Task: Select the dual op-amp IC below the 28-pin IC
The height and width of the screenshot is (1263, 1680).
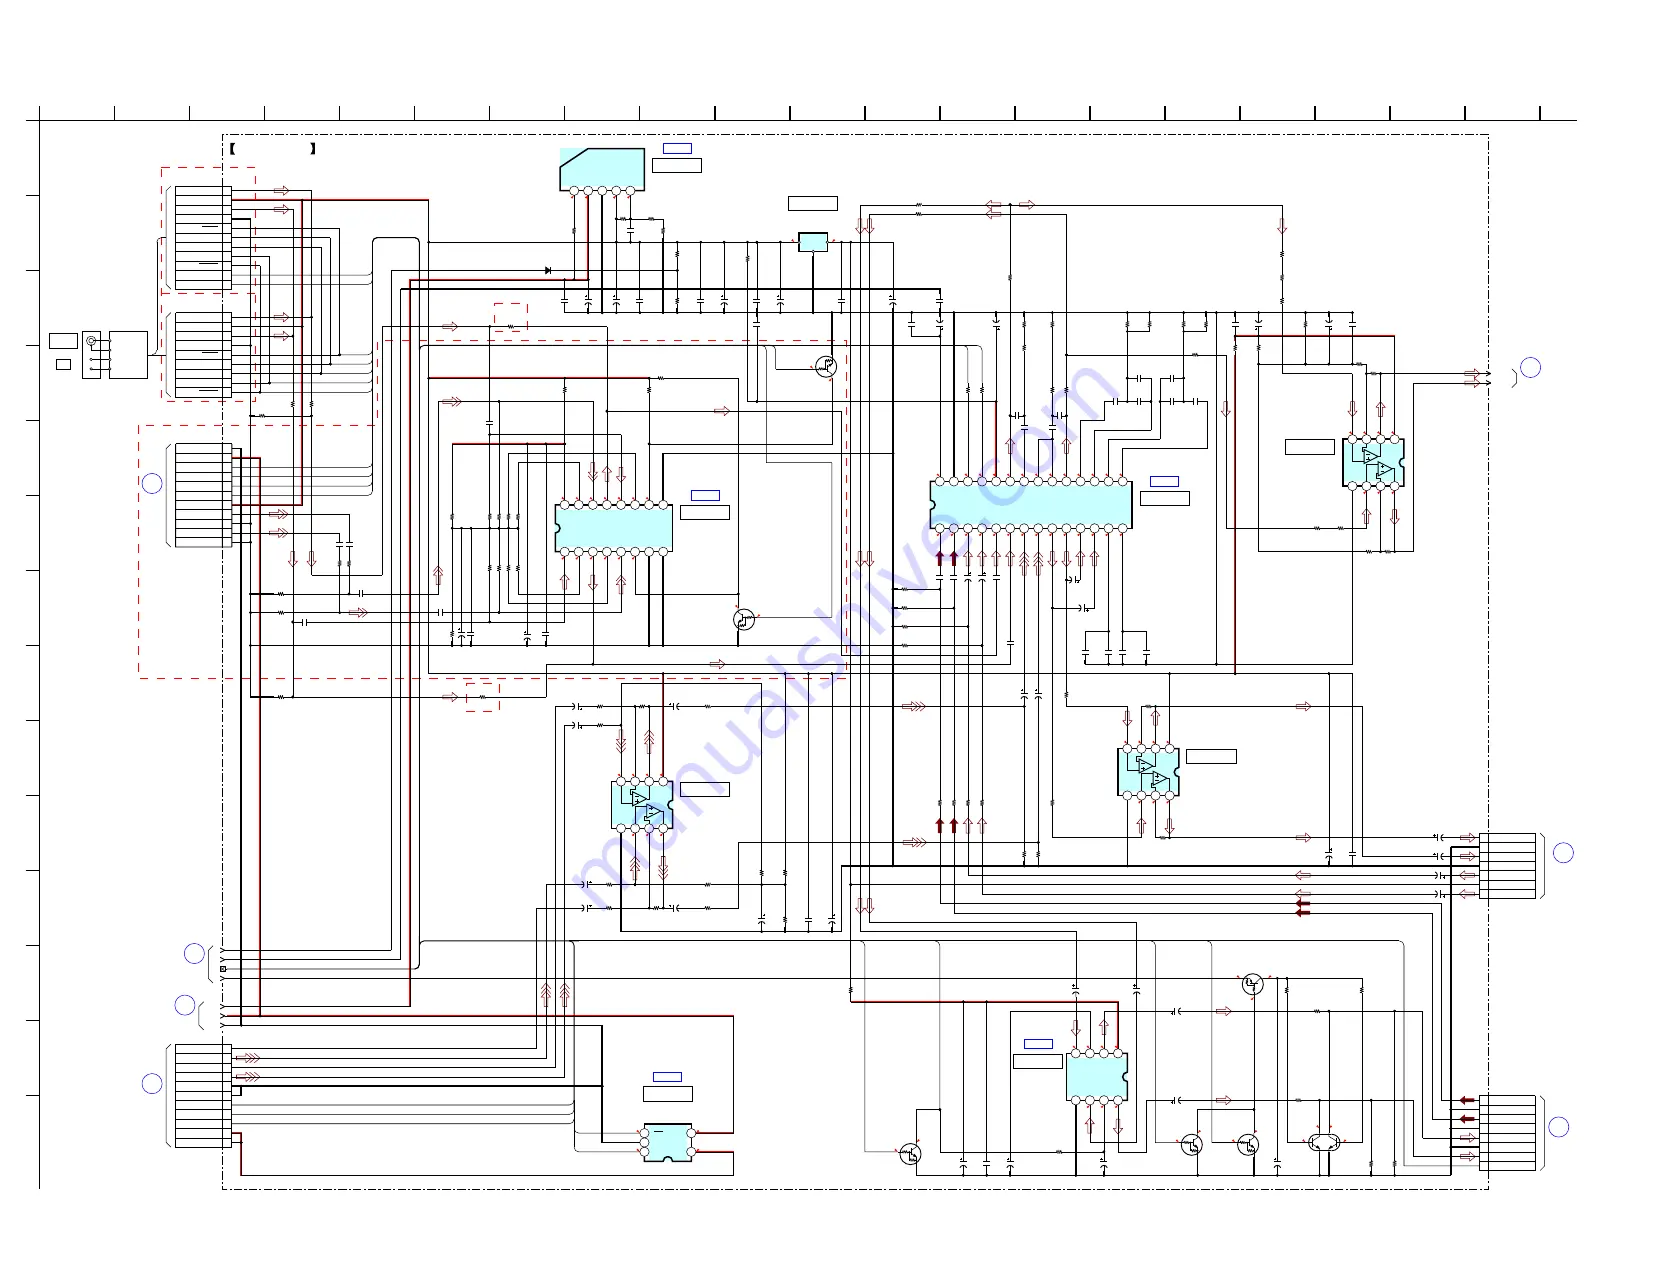Action: click(x=1148, y=772)
